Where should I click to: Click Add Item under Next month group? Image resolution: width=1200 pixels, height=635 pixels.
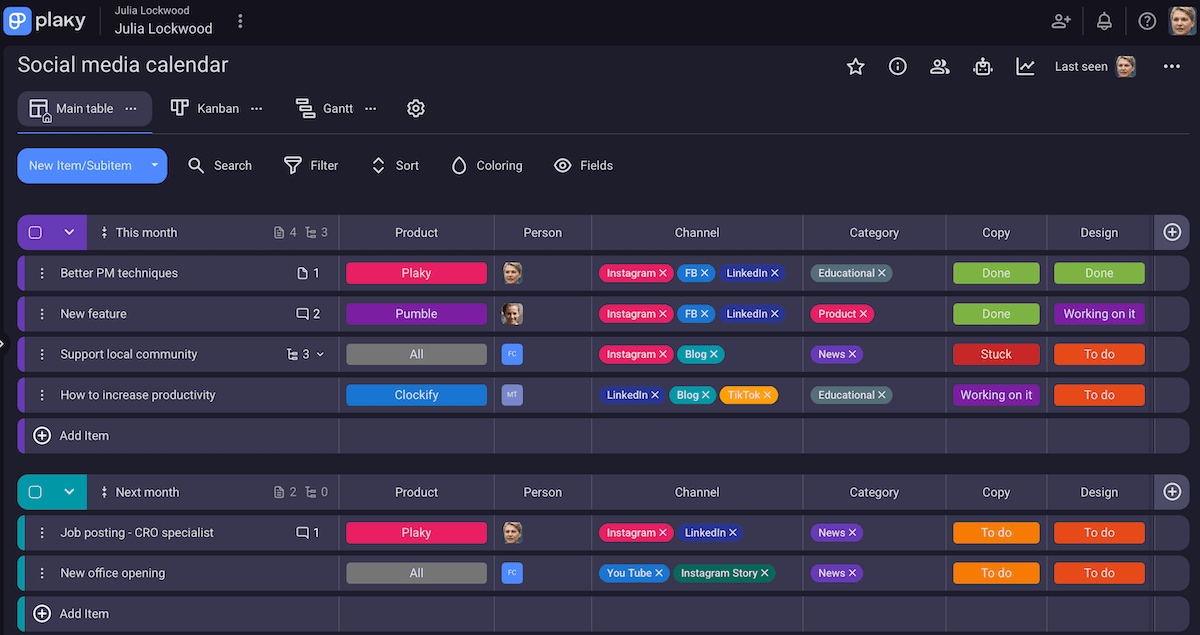point(70,613)
